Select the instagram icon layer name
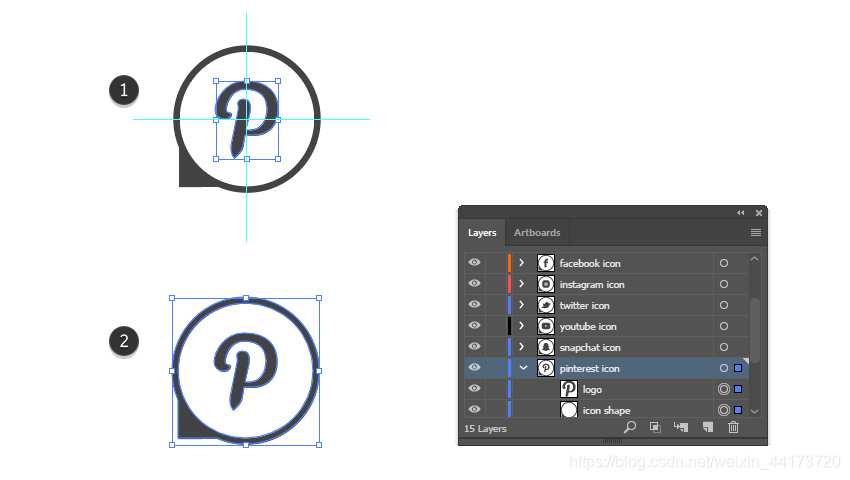The width and height of the screenshot is (850, 480). pyautogui.click(x=592, y=285)
